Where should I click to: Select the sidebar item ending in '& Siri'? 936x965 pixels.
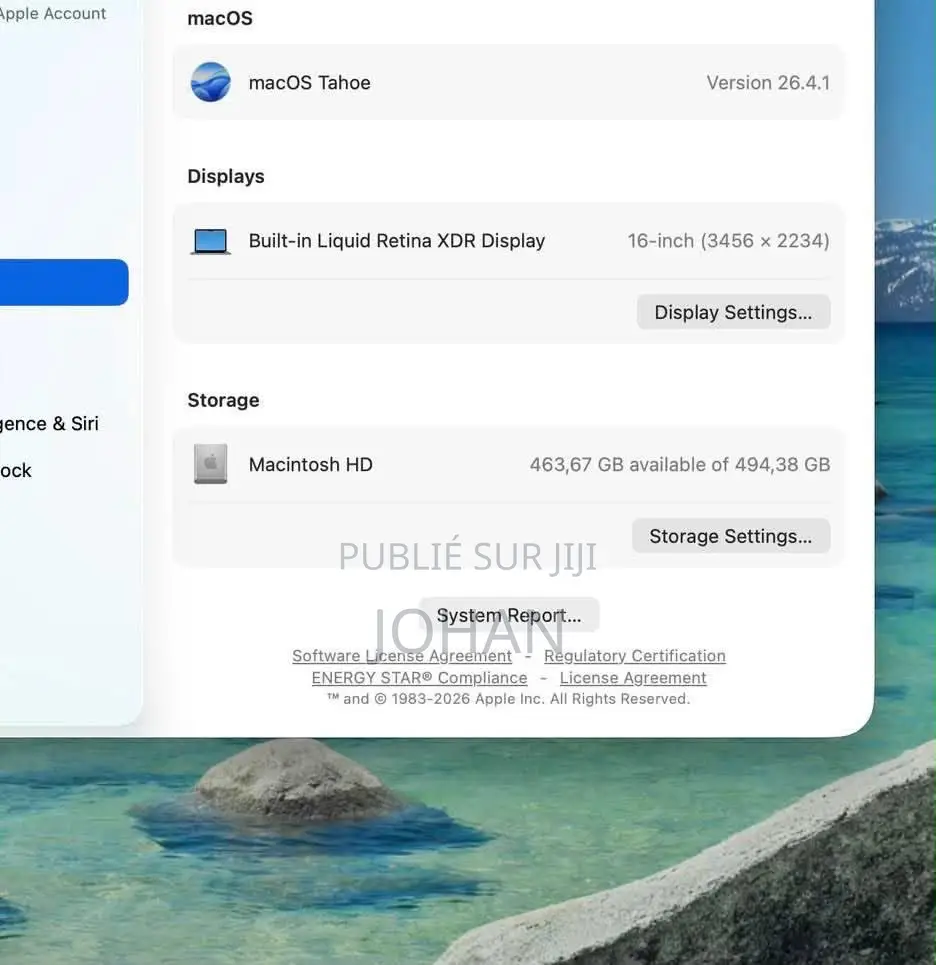49,423
